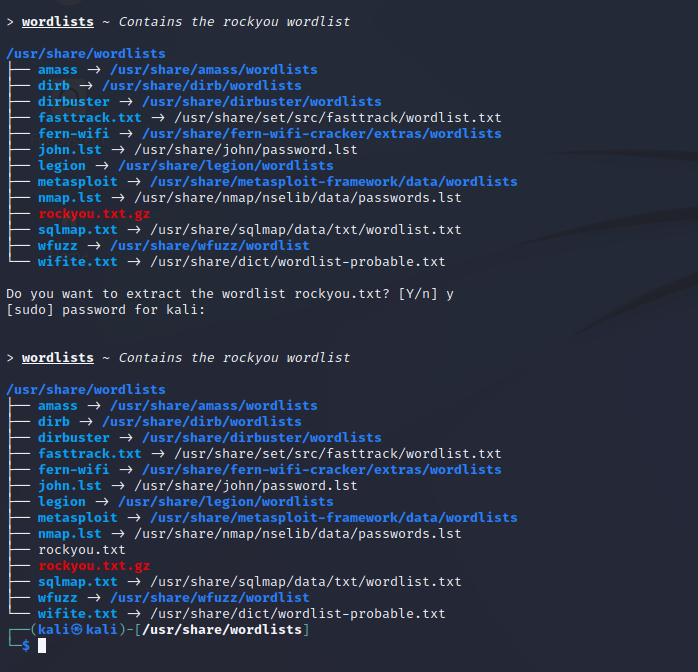
Task: Click 'wfuzz' entry in the first tree
Action: [57, 246]
